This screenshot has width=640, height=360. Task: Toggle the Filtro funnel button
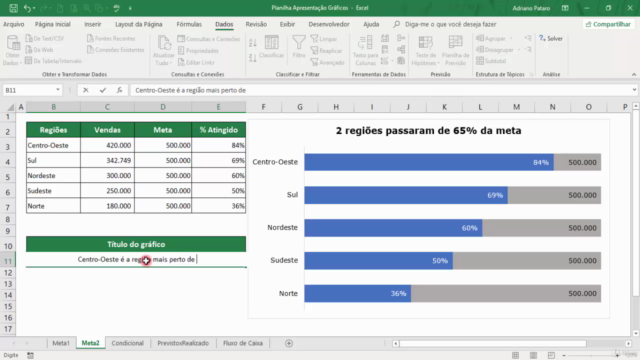pos(299,47)
